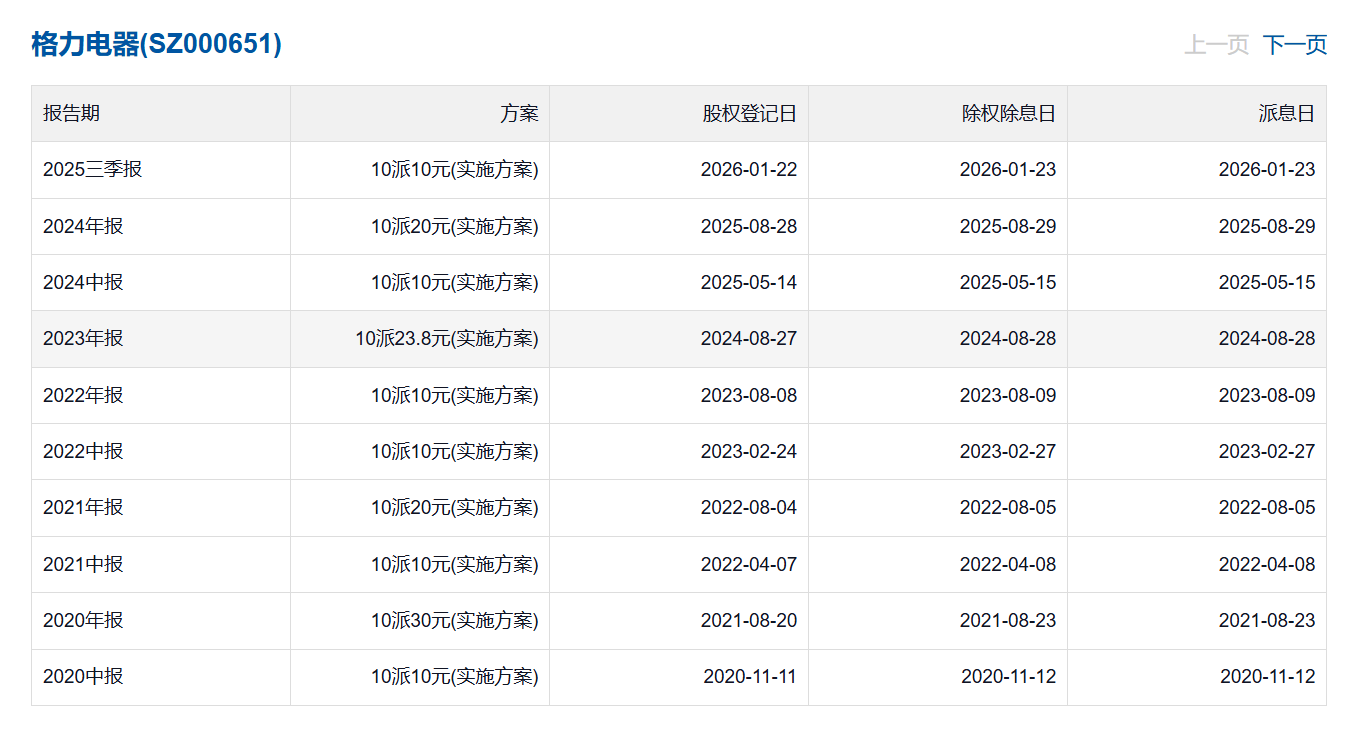Go to next page via 下一页

click(x=1294, y=45)
